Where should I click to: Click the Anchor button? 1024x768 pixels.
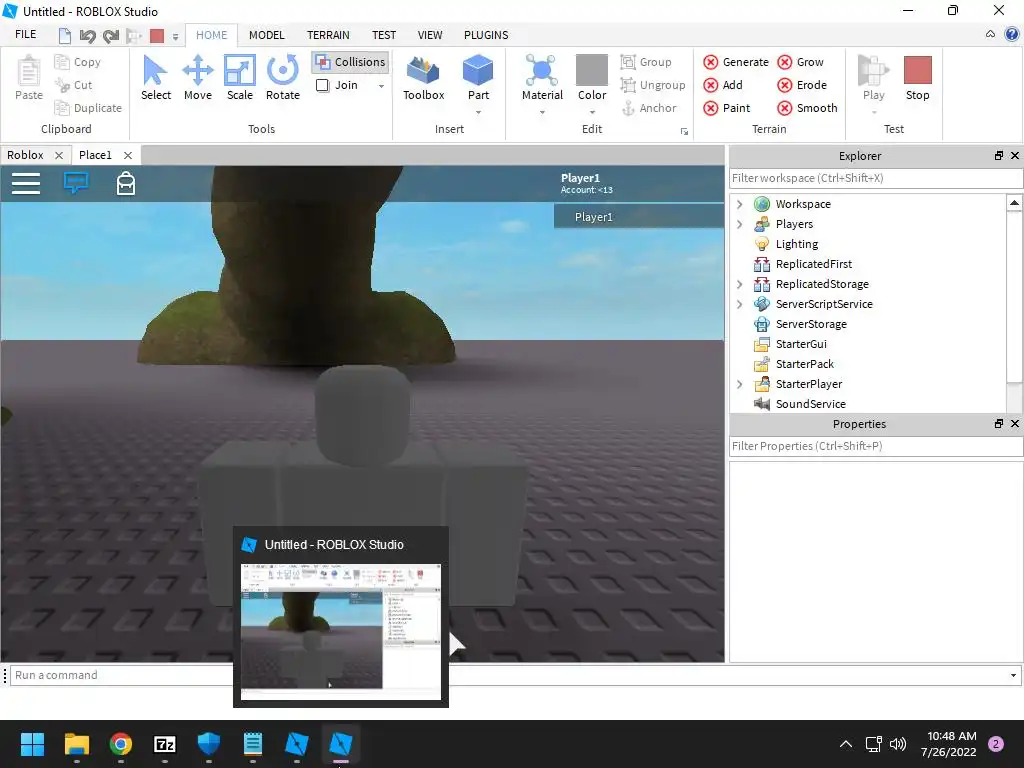point(648,108)
